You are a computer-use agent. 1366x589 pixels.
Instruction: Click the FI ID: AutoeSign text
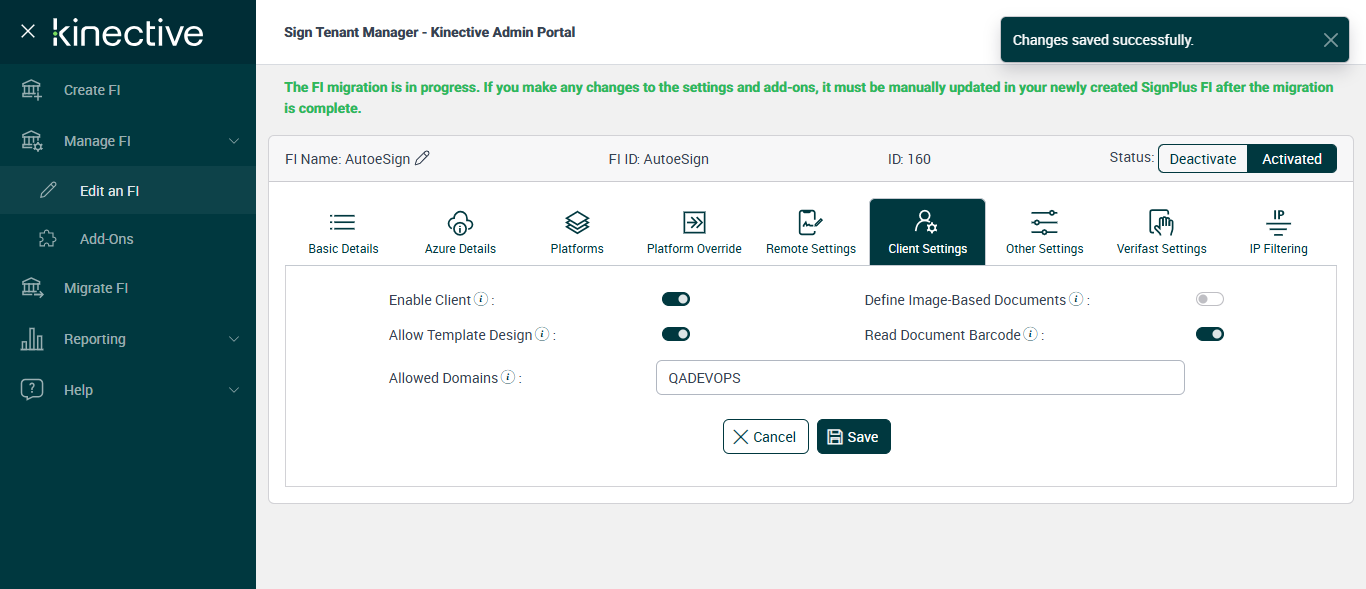(658, 159)
